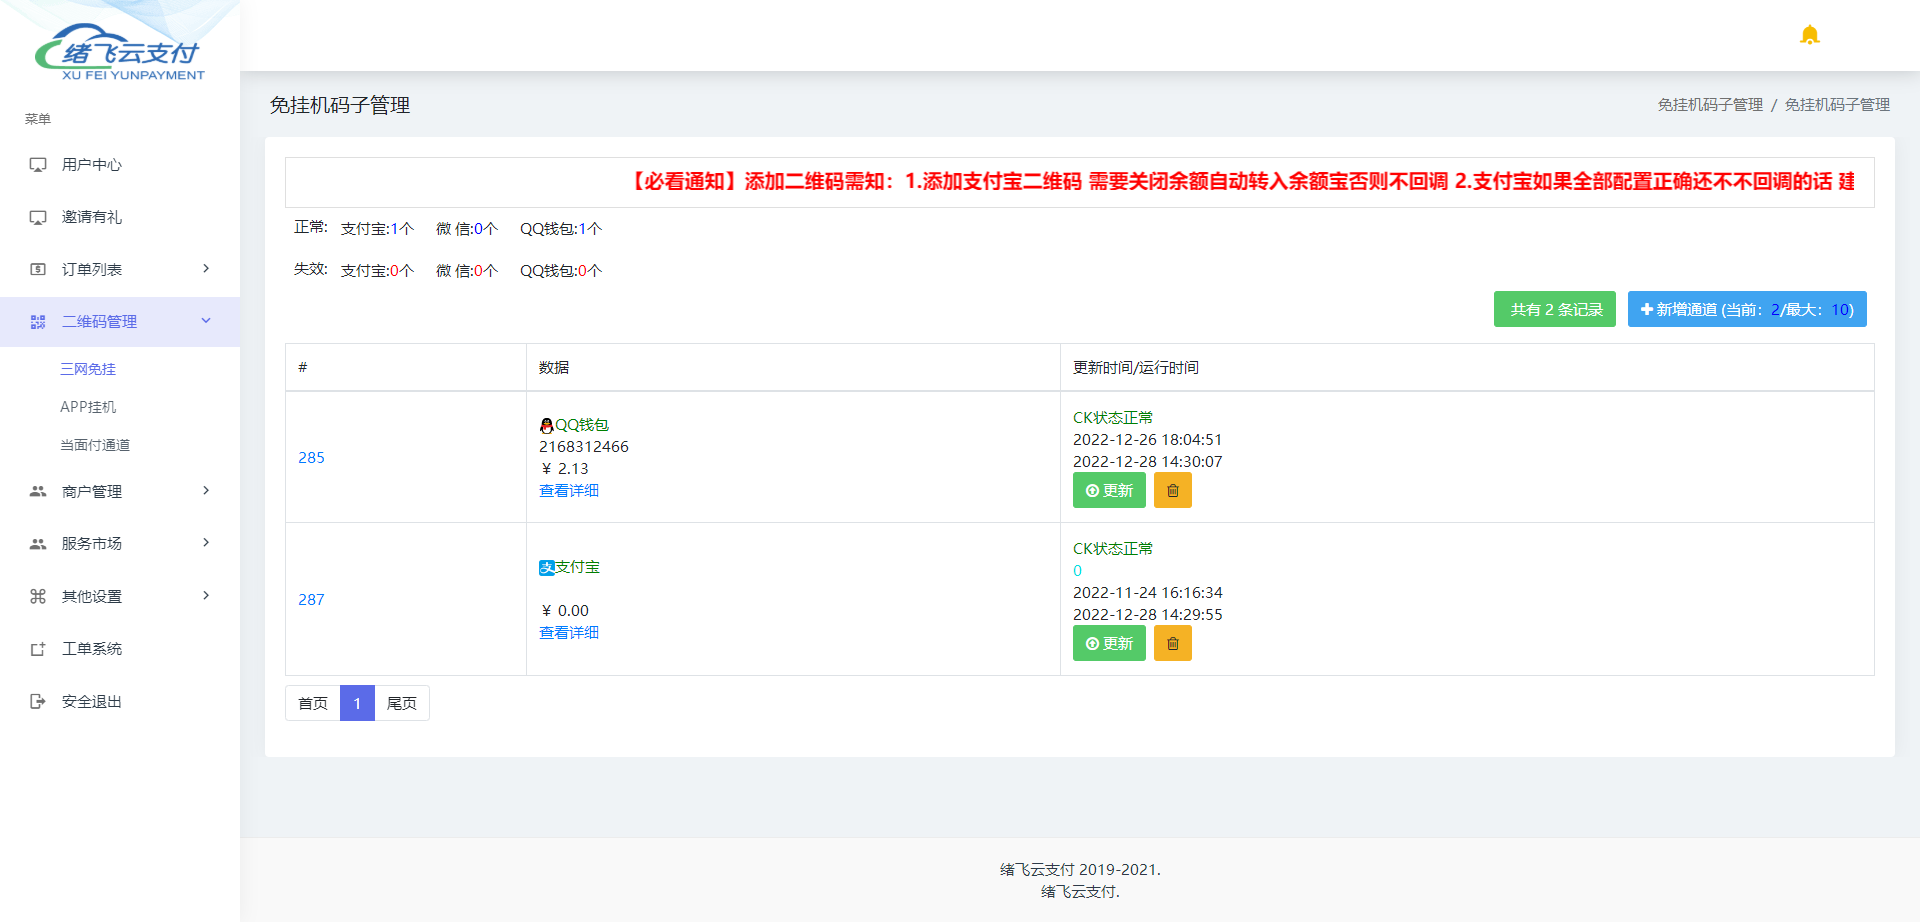Open 查看详细 link for QQ钱包 record
This screenshot has height=922, width=1920.
[x=568, y=490]
